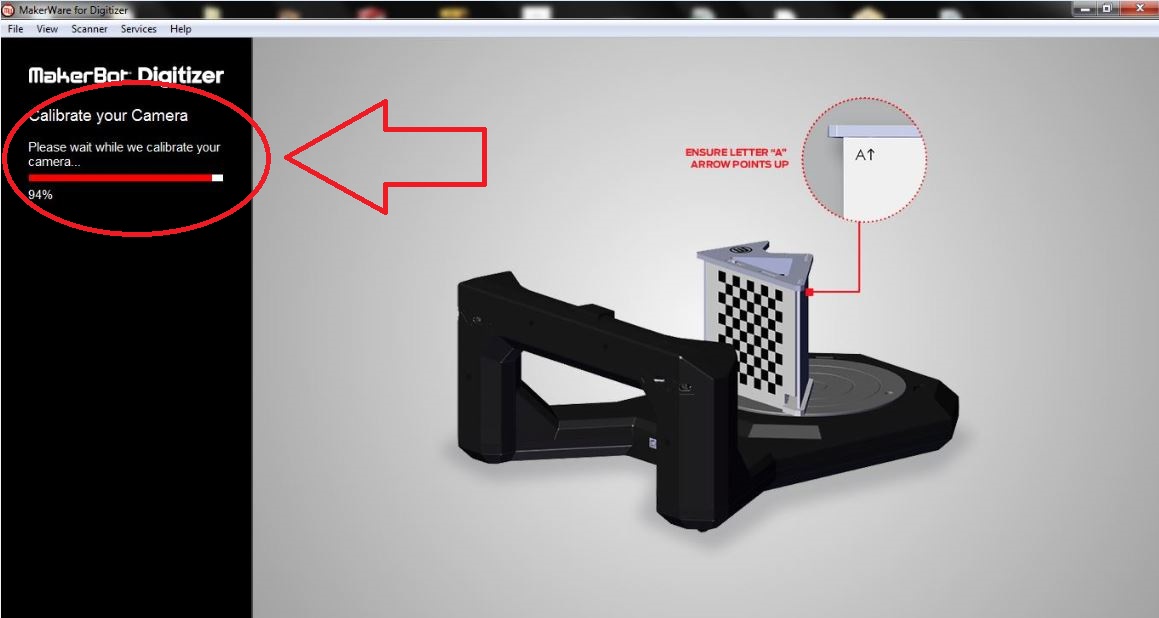This screenshot has width=1159, height=618.
Task: Open the Services menu
Action: [x=138, y=29]
